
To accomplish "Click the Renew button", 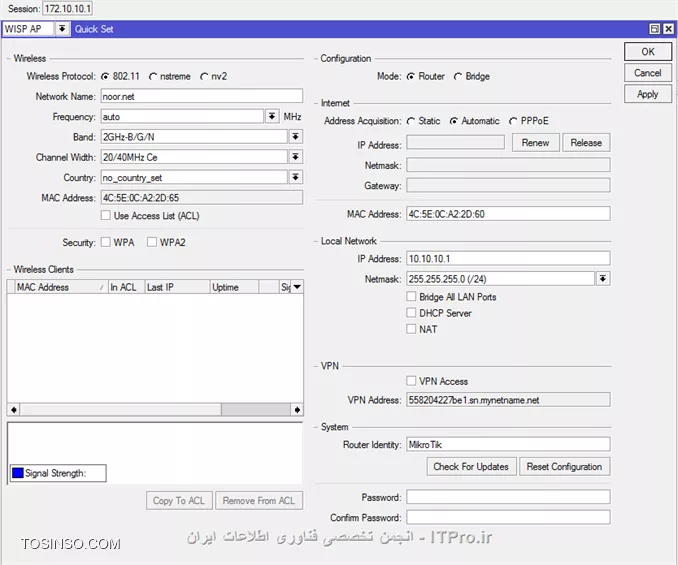I will pos(535,143).
